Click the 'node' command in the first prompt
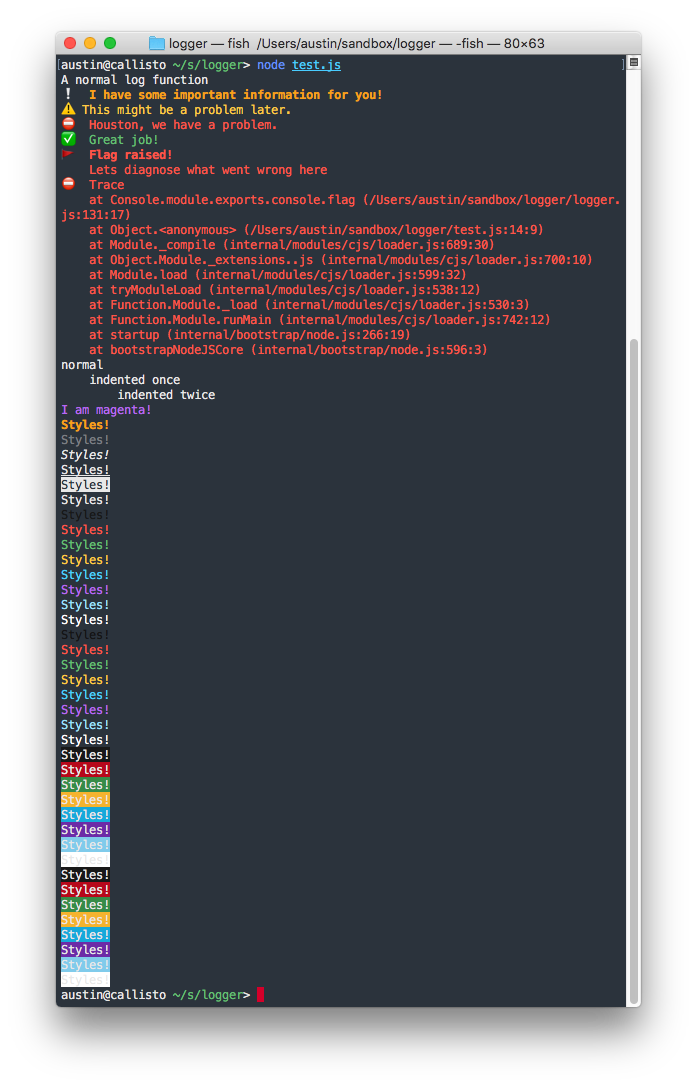Image resolution: width=697 pixels, height=1087 pixels. 271,65
